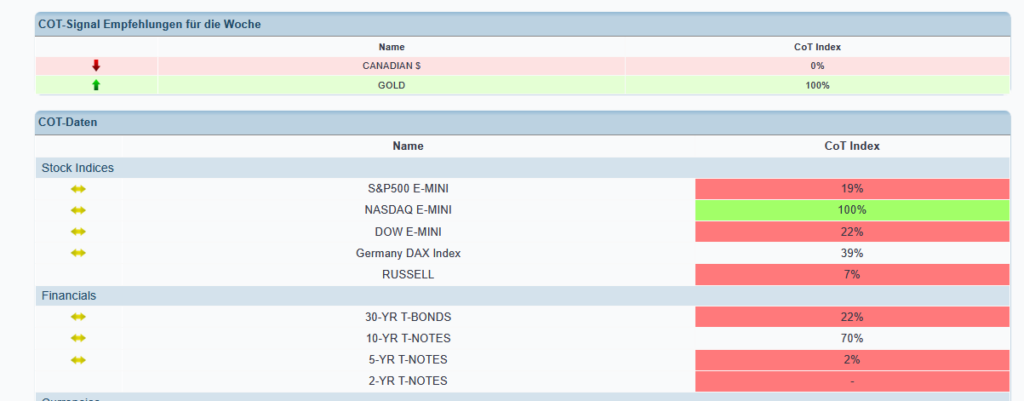Click the yellow sideways arrow for DOW E-MINI
This screenshot has height=401, width=1024.
click(78, 231)
